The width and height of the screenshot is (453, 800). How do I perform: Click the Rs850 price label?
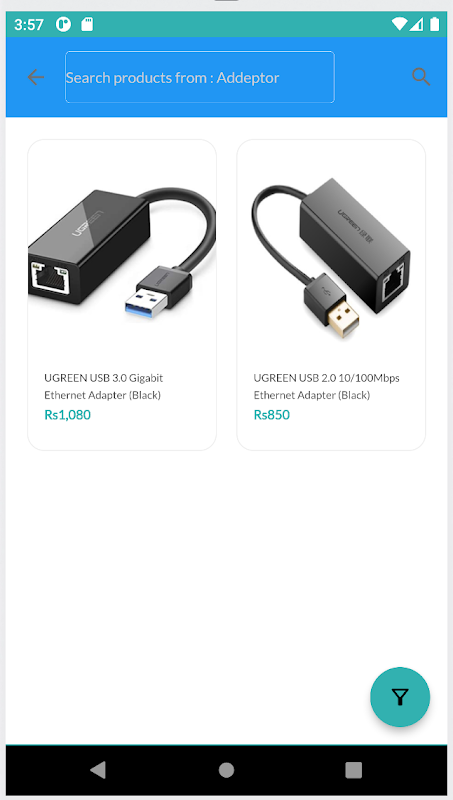click(x=271, y=415)
